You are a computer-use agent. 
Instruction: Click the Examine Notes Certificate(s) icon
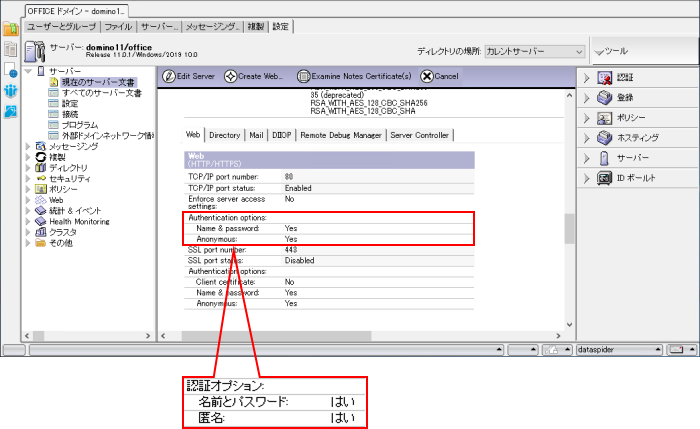click(303, 76)
